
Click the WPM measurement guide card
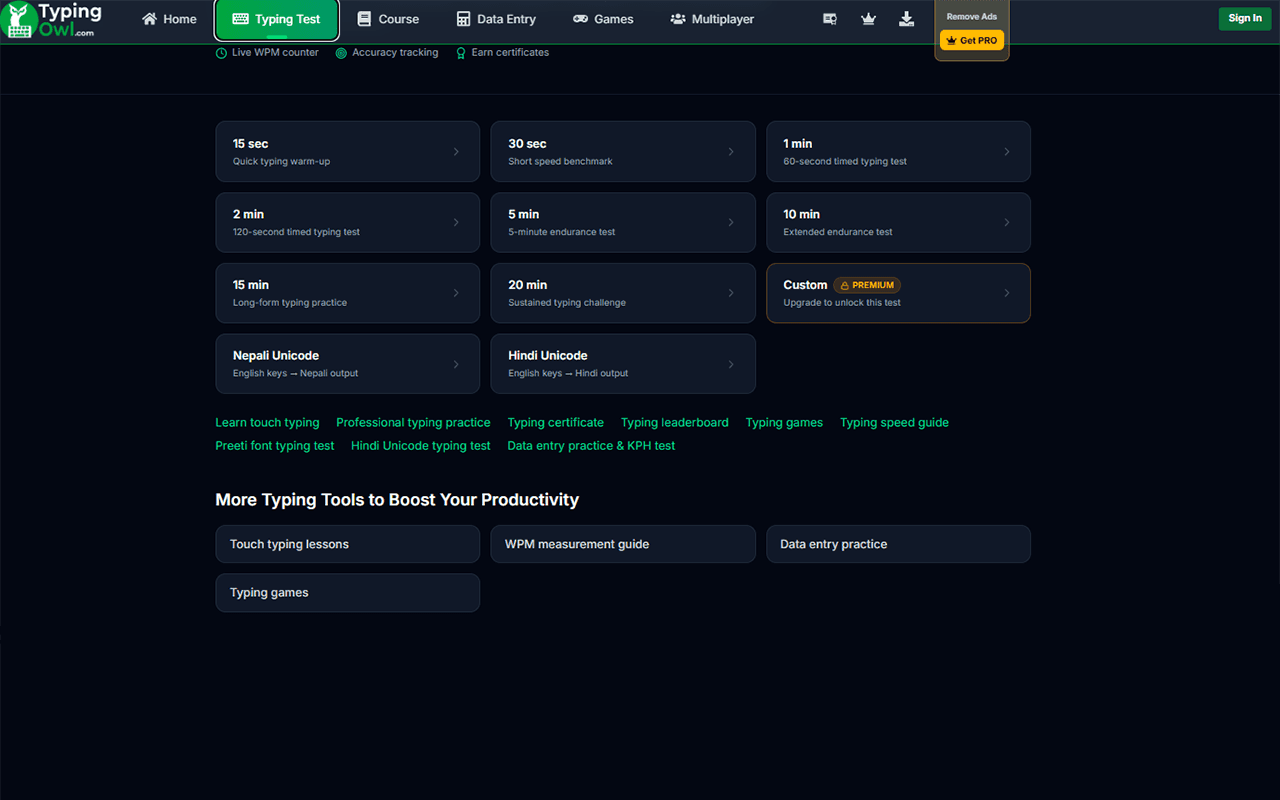tap(623, 544)
